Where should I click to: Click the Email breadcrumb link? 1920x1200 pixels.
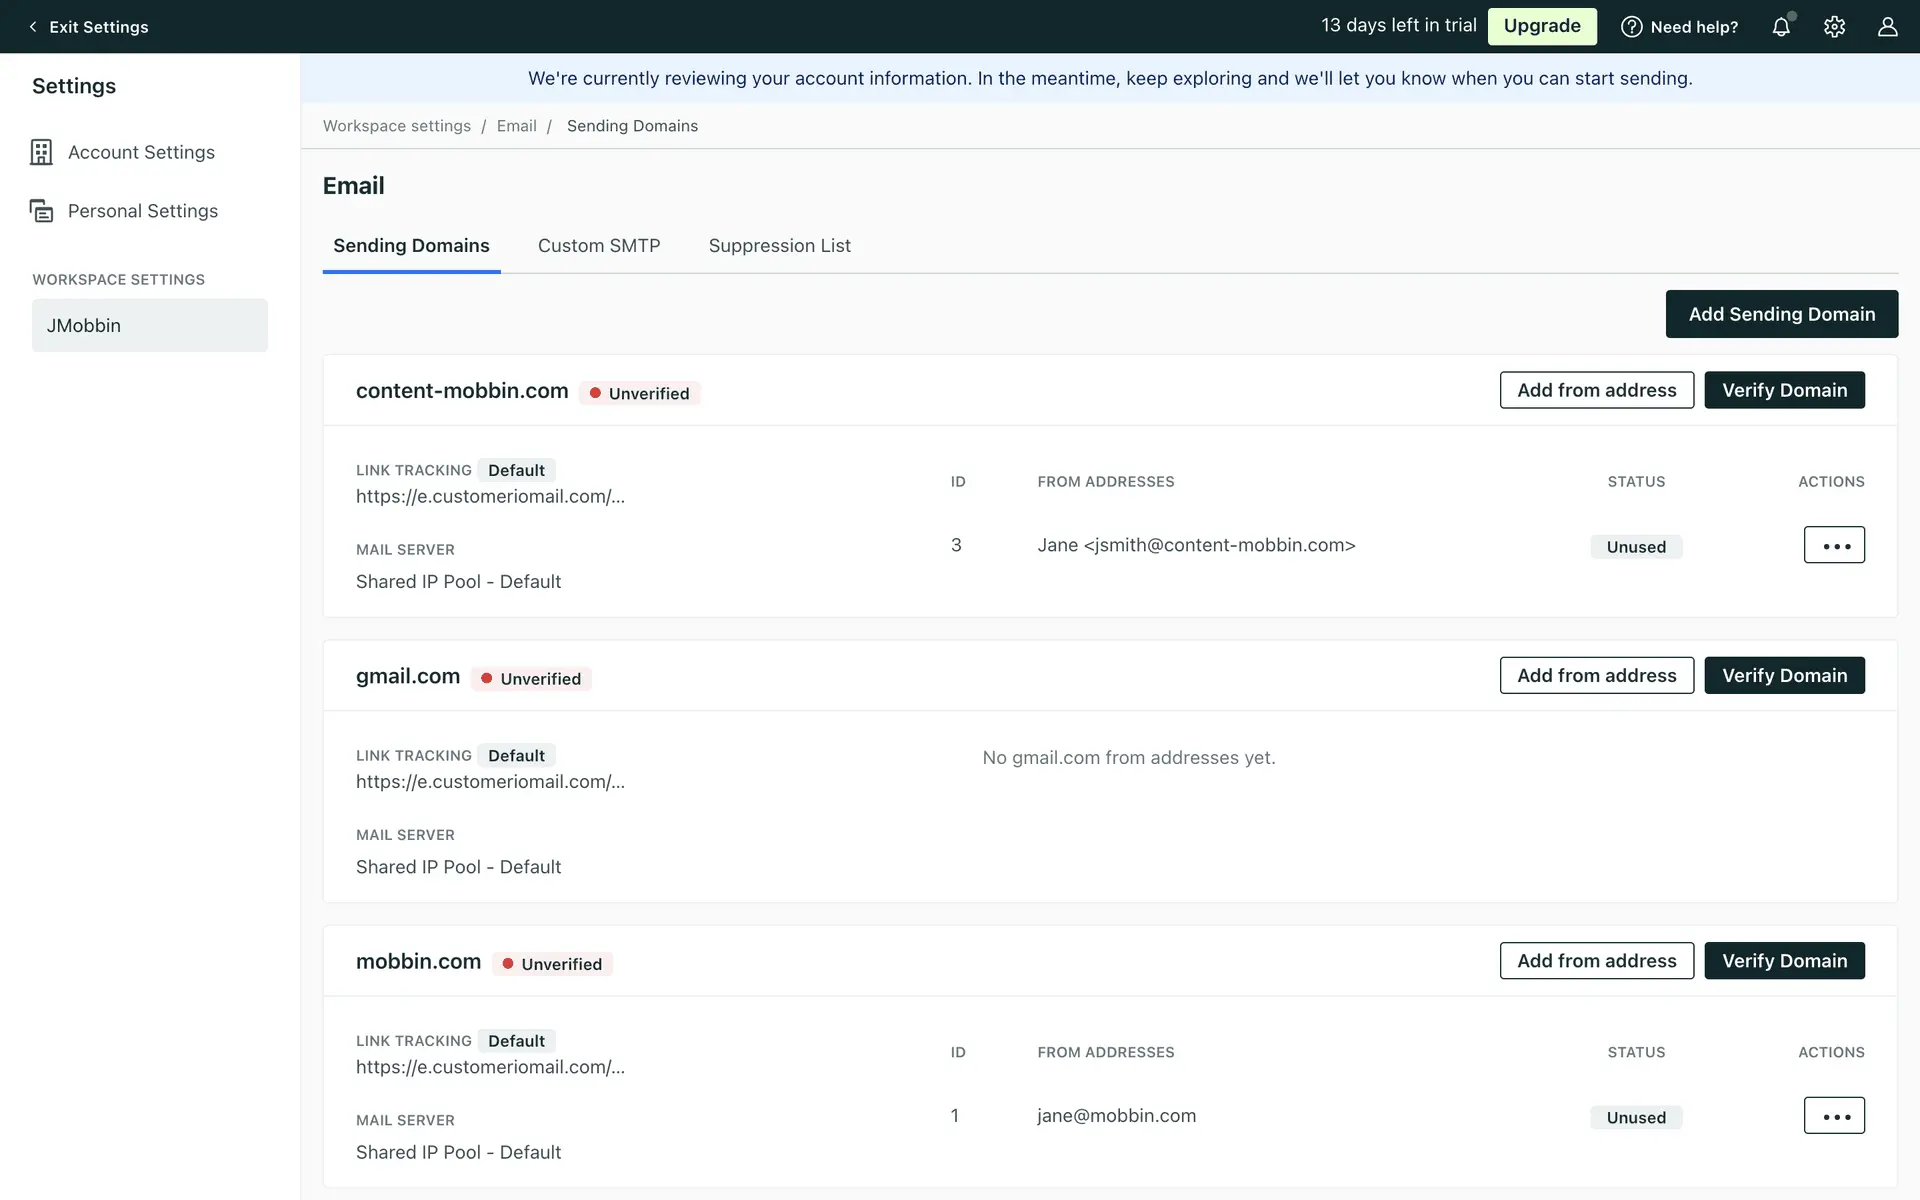coord(516,126)
